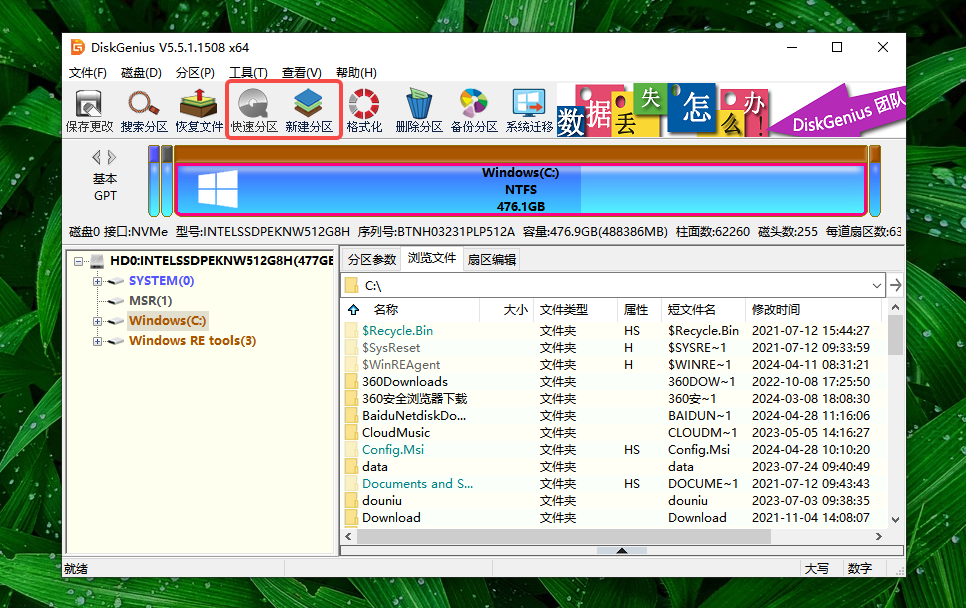Viewport: 966px width, 608px height.
Task: Click the small first partition block in disk map
Action: coord(154,180)
